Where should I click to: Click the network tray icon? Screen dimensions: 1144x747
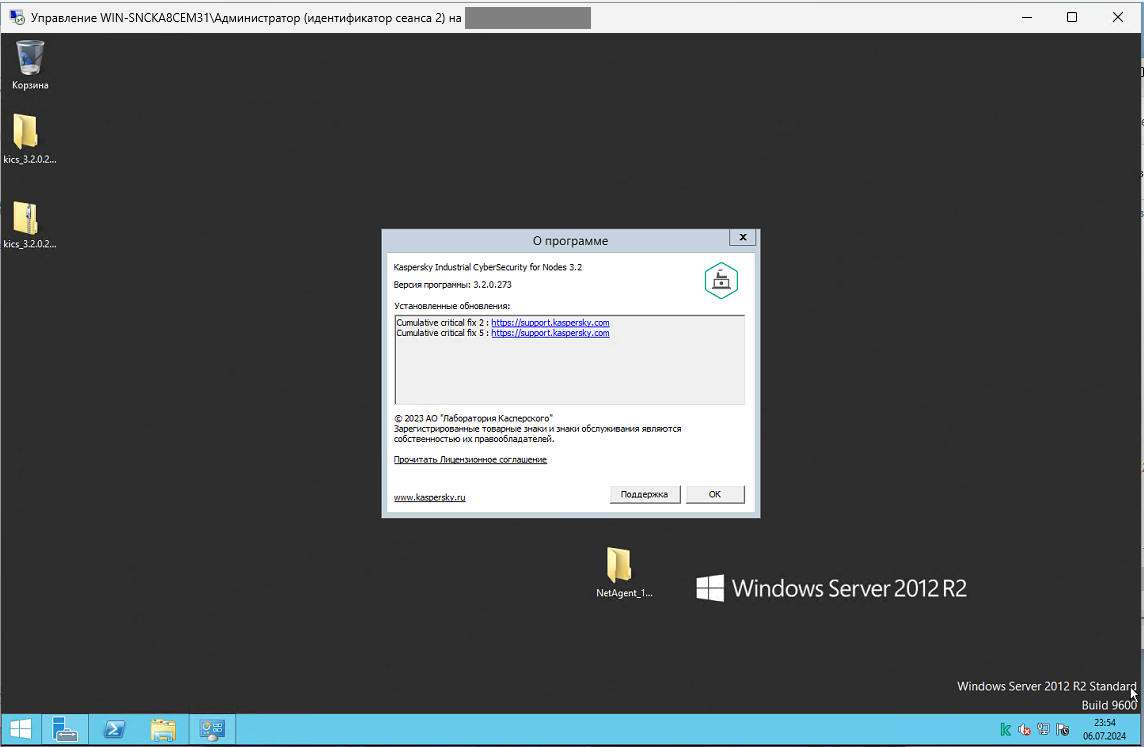point(1043,729)
